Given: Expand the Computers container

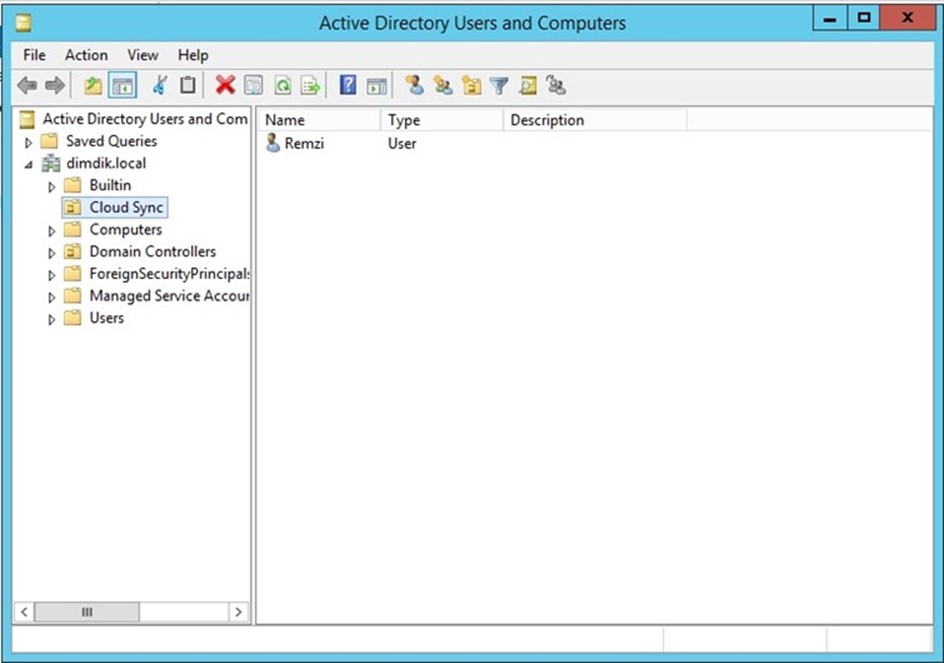Looking at the screenshot, I should [x=51, y=231].
